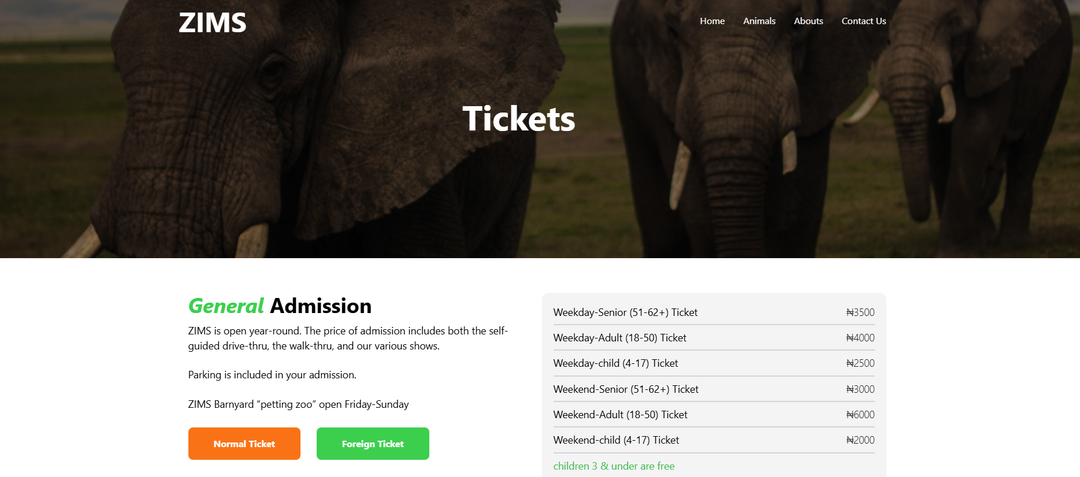
Task: Open the Home menu item
Action: (712, 21)
